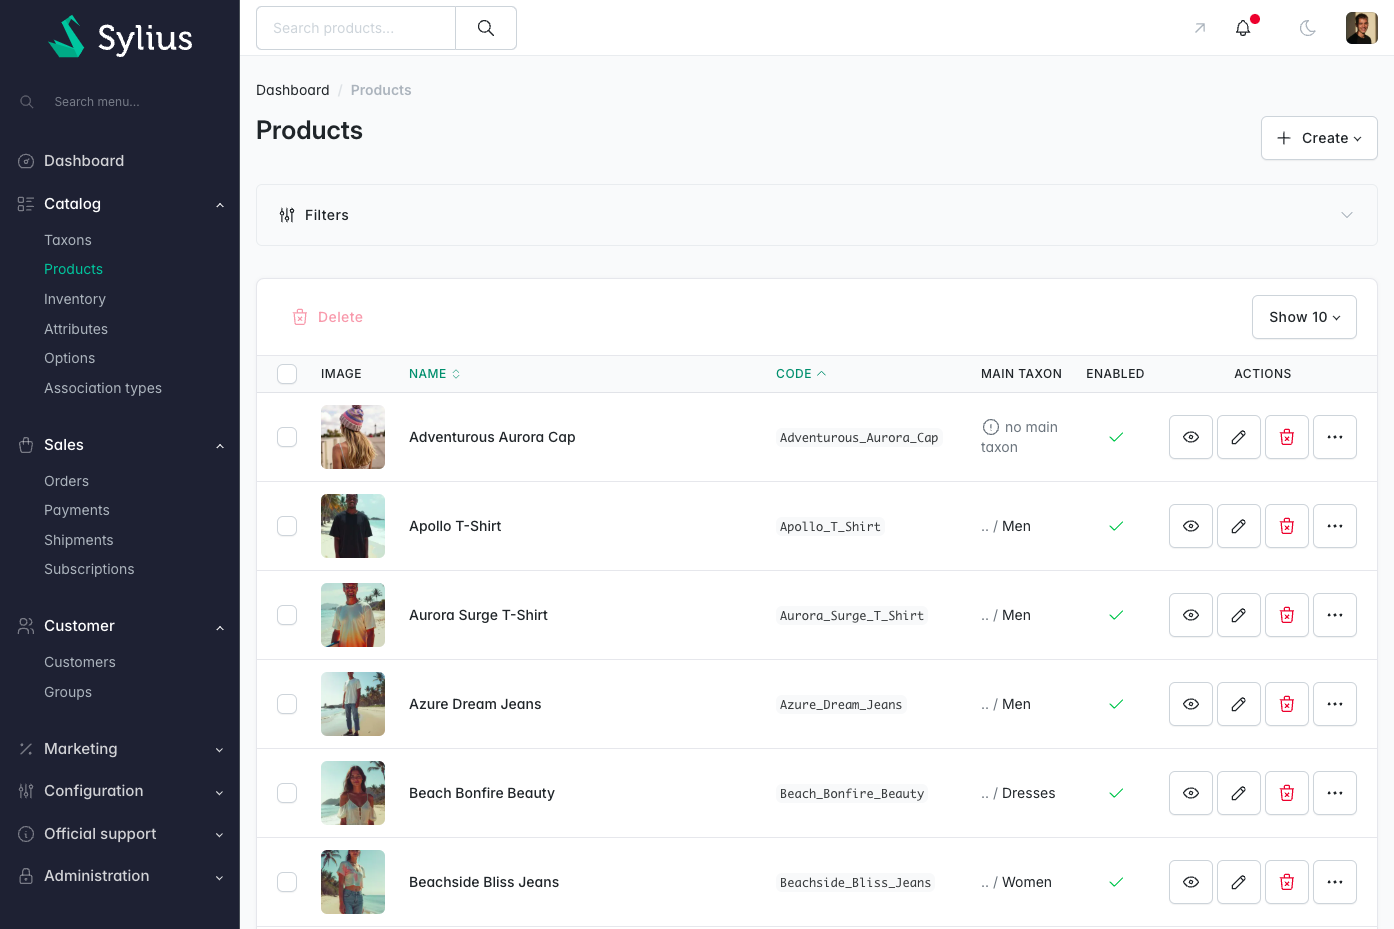The image size is (1394, 929).
Task: Click the Dashboard breadcrumb link
Action: tap(293, 90)
